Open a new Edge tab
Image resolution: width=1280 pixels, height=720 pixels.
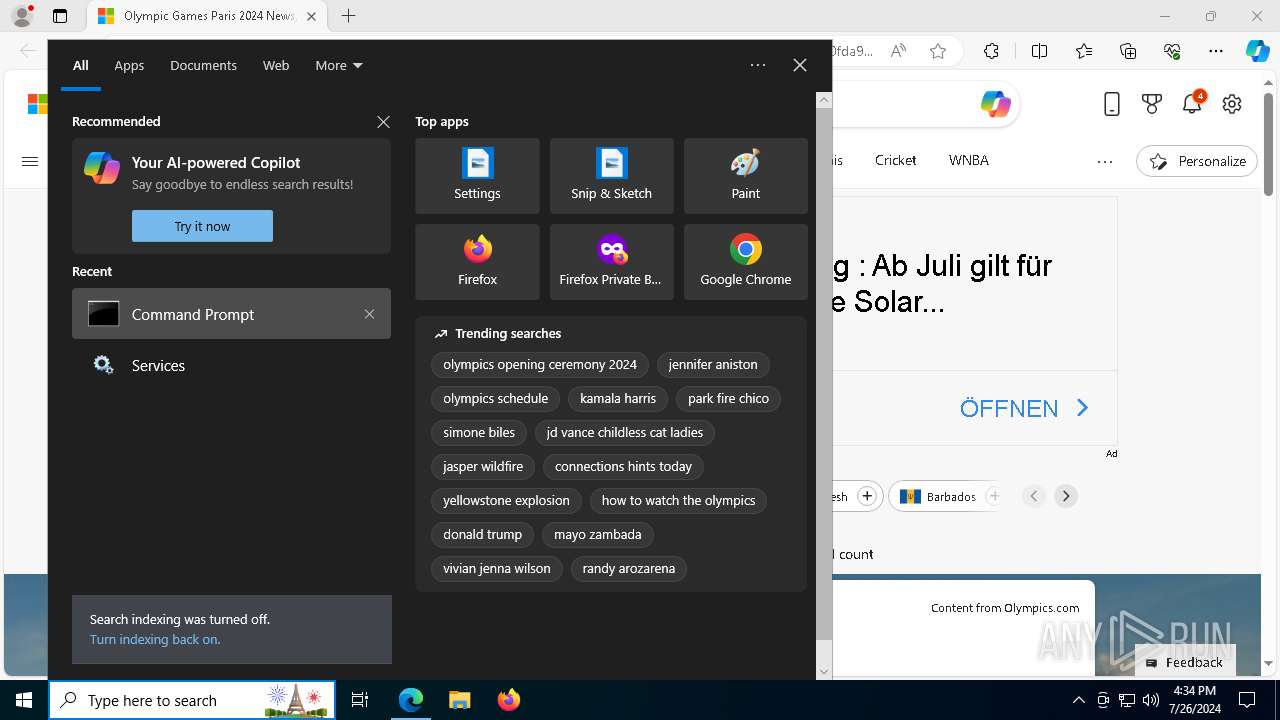[348, 16]
